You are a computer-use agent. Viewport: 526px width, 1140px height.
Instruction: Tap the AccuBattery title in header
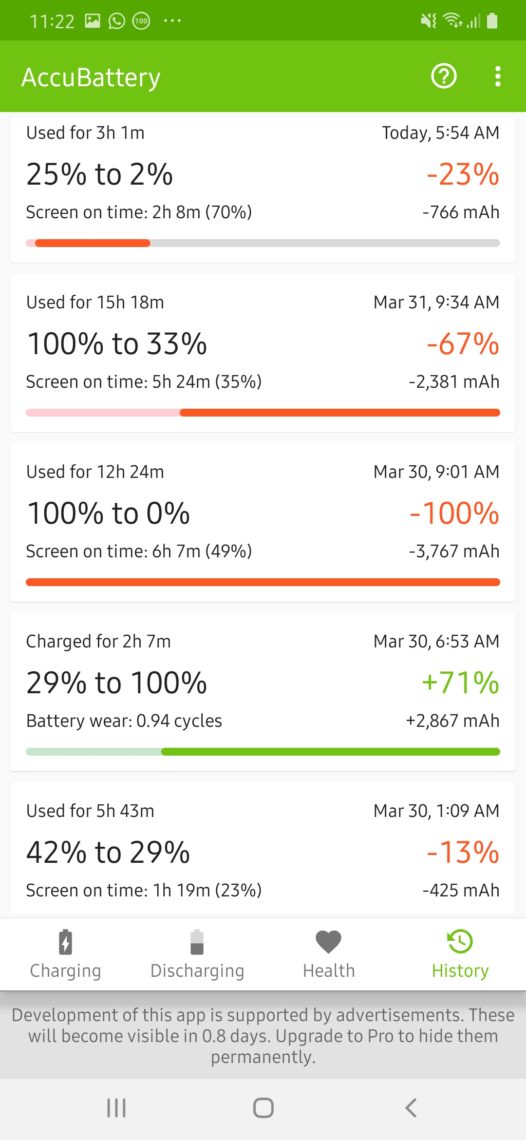pyautogui.click(x=91, y=77)
